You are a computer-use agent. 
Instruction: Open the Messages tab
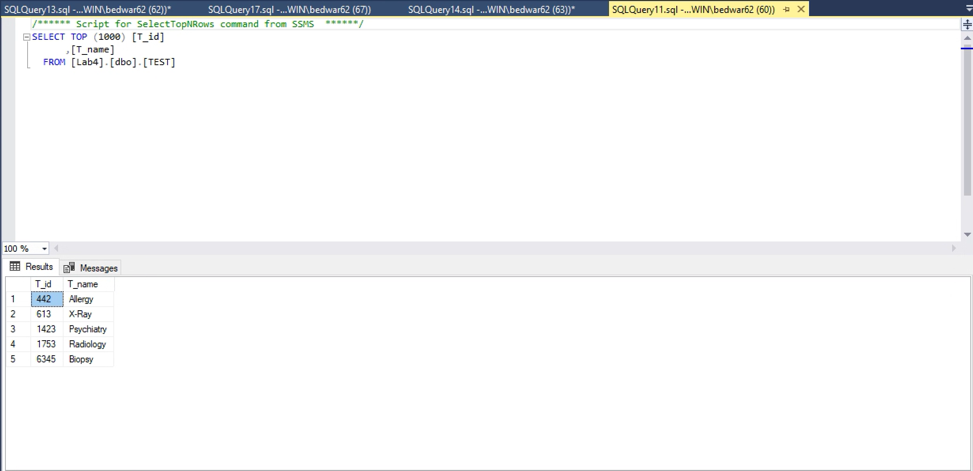[91, 268]
